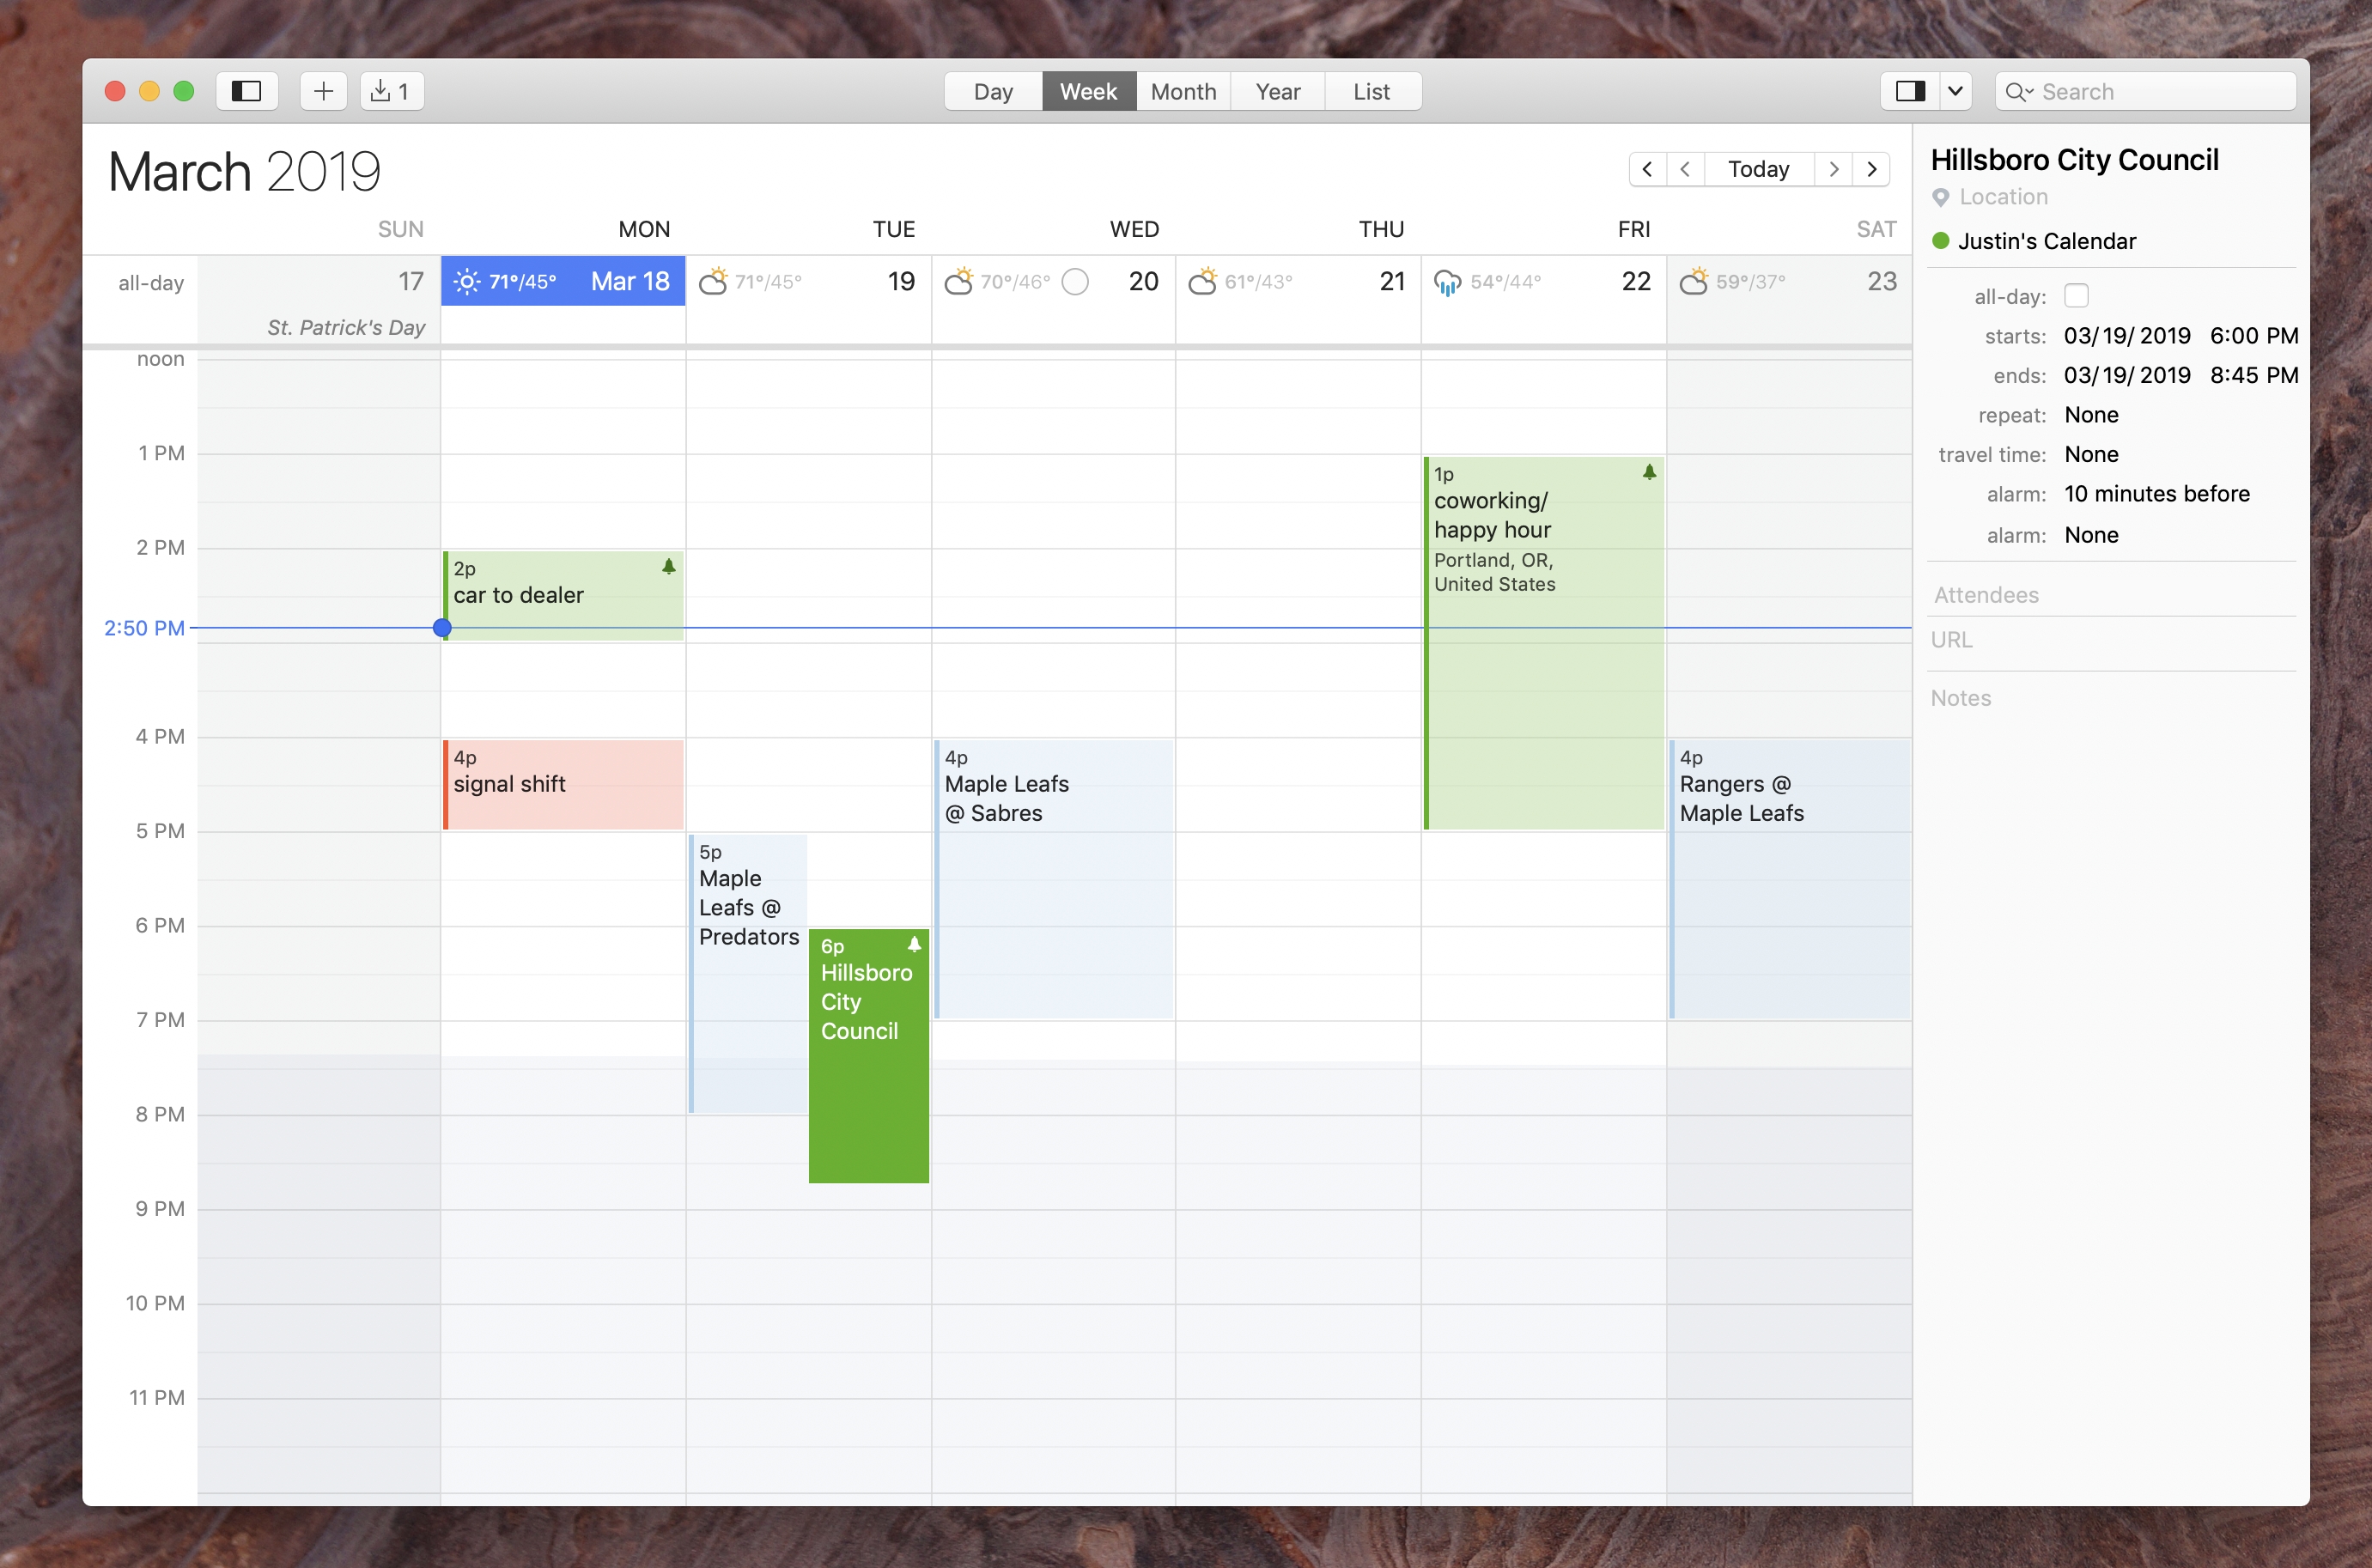Click the Today button
The image size is (2372, 1568).
(1758, 167)
